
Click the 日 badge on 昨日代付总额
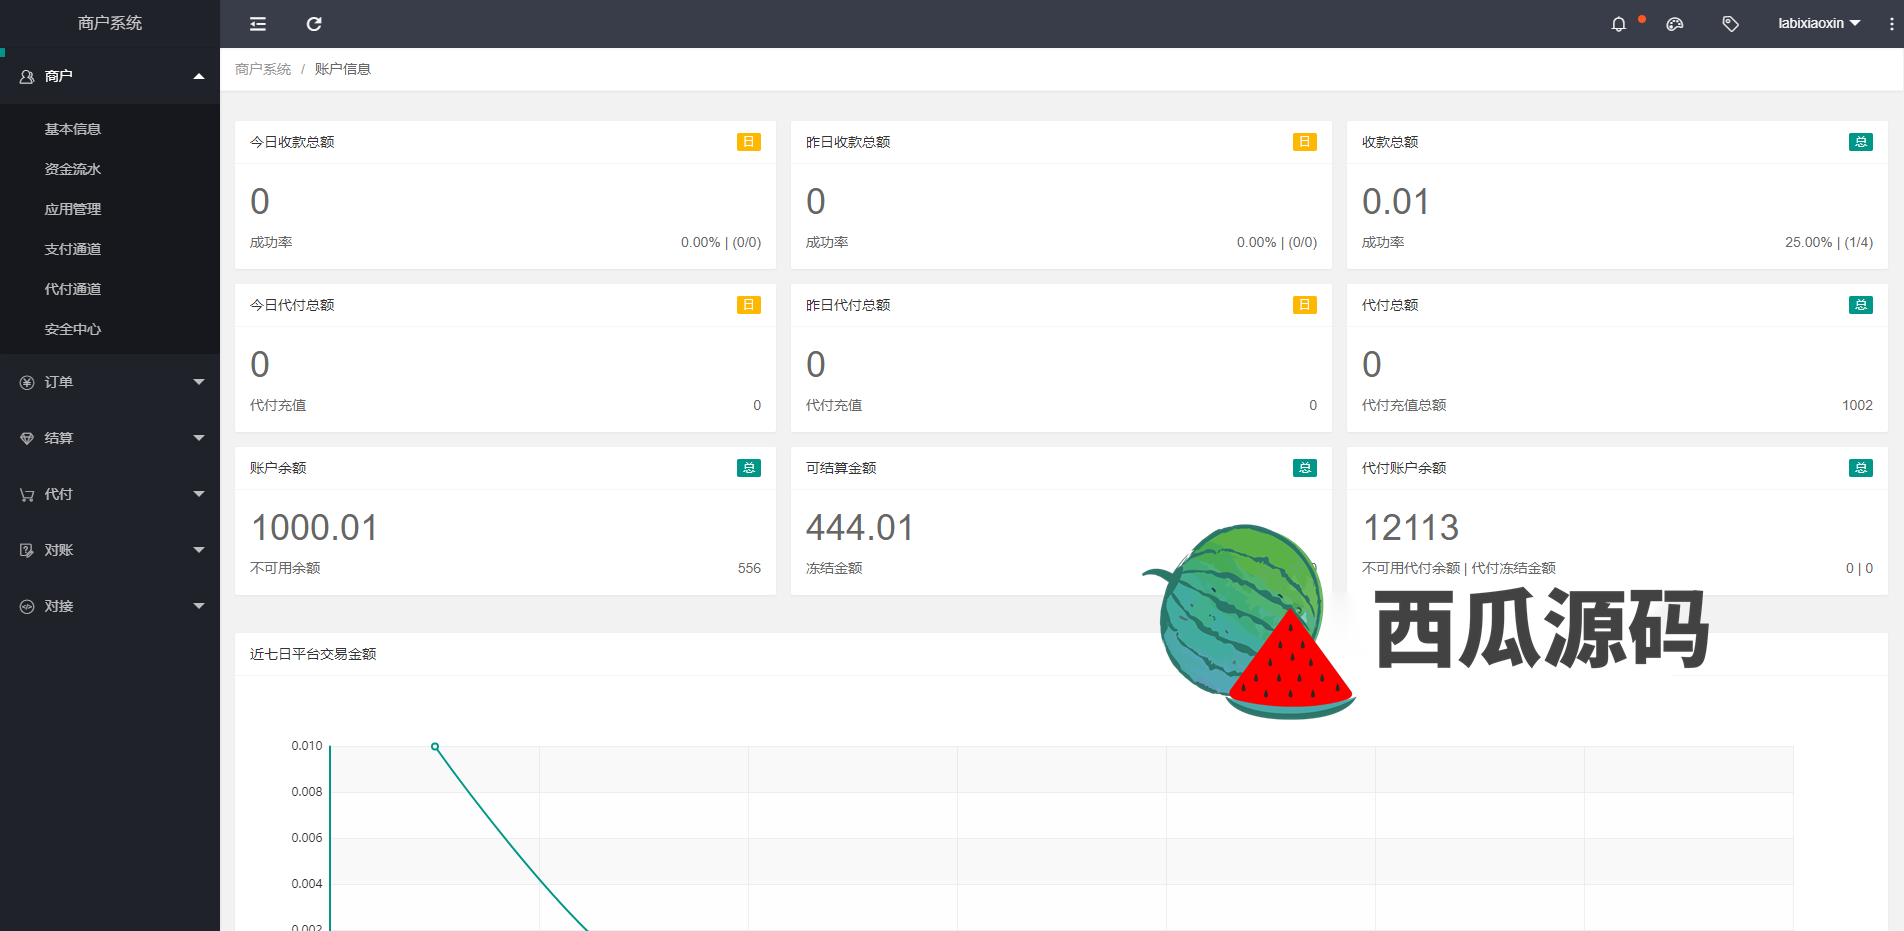tap(1305, 305)
